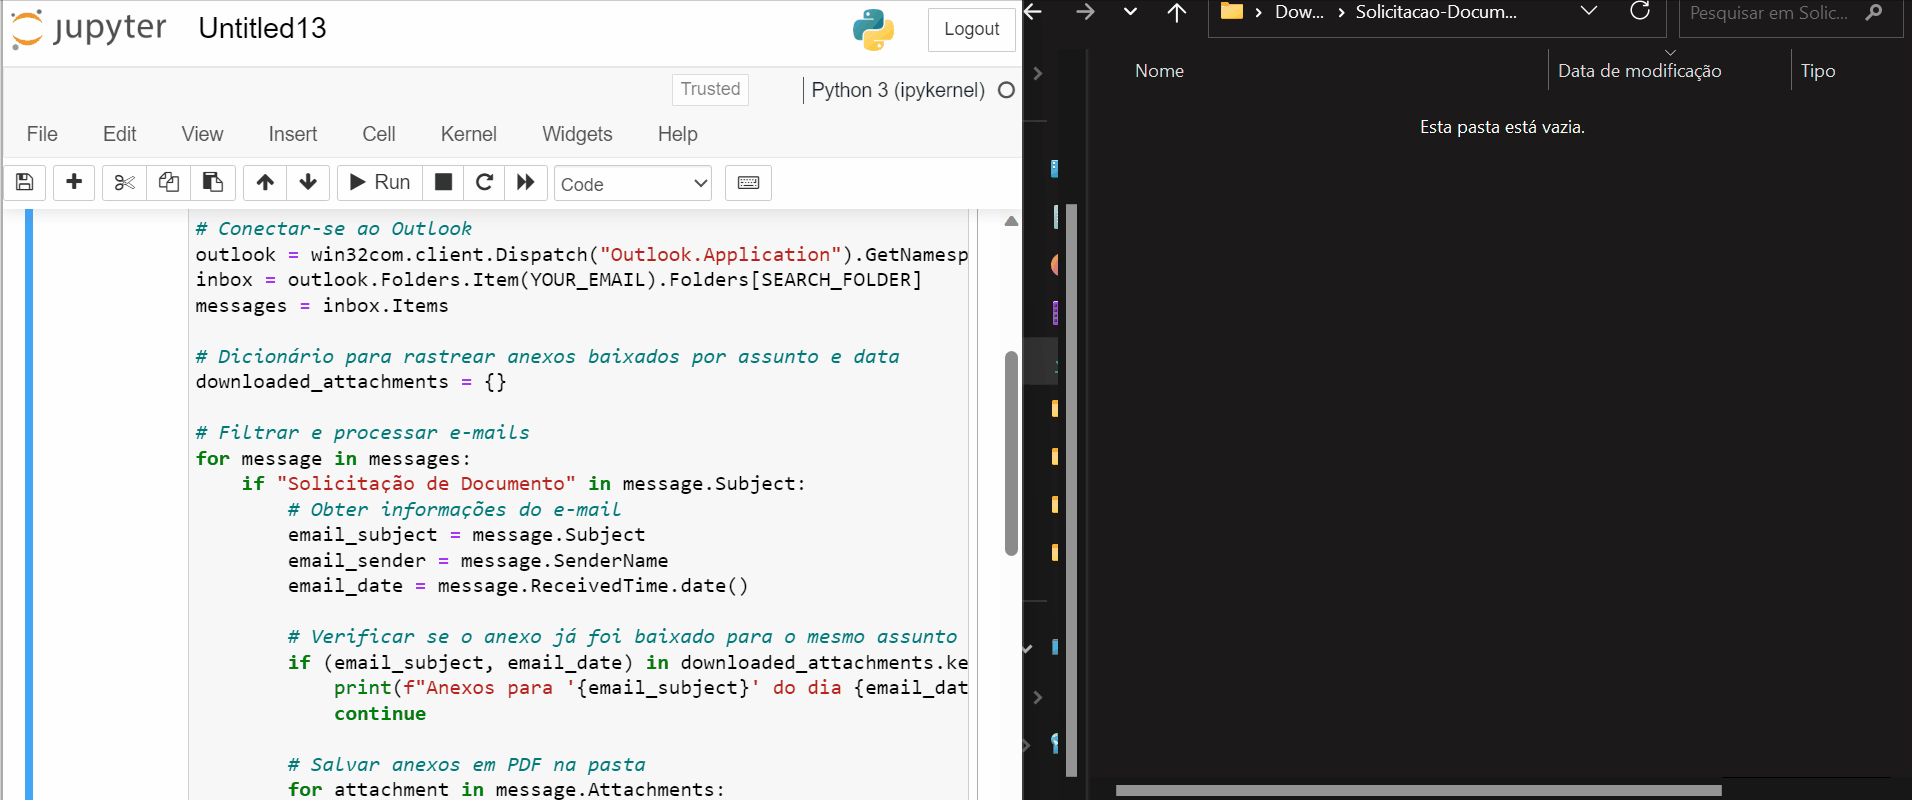Click the notebook scrollbar up arrow
This screenshot has height=800, width=1912.
coord(1011,221)
